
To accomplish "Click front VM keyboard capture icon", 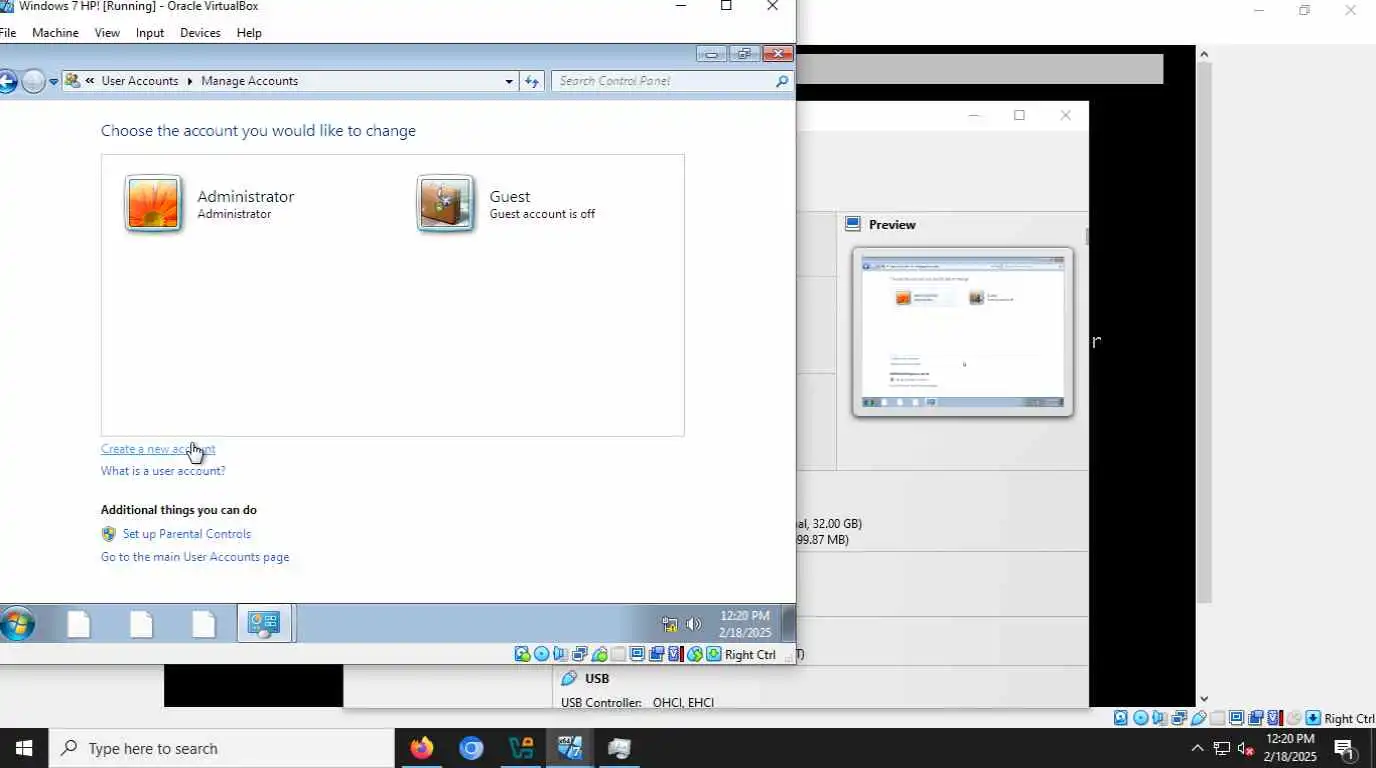I will 714,654.
